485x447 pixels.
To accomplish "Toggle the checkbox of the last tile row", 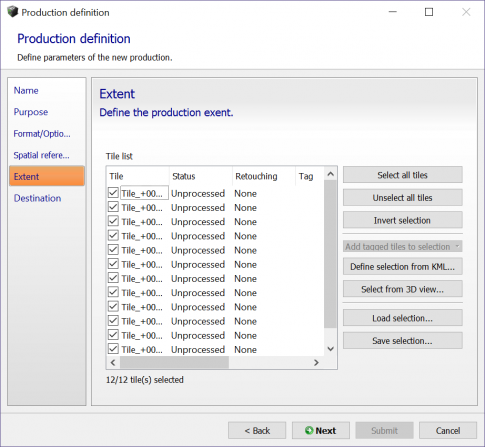I will (x=113, y=349).
